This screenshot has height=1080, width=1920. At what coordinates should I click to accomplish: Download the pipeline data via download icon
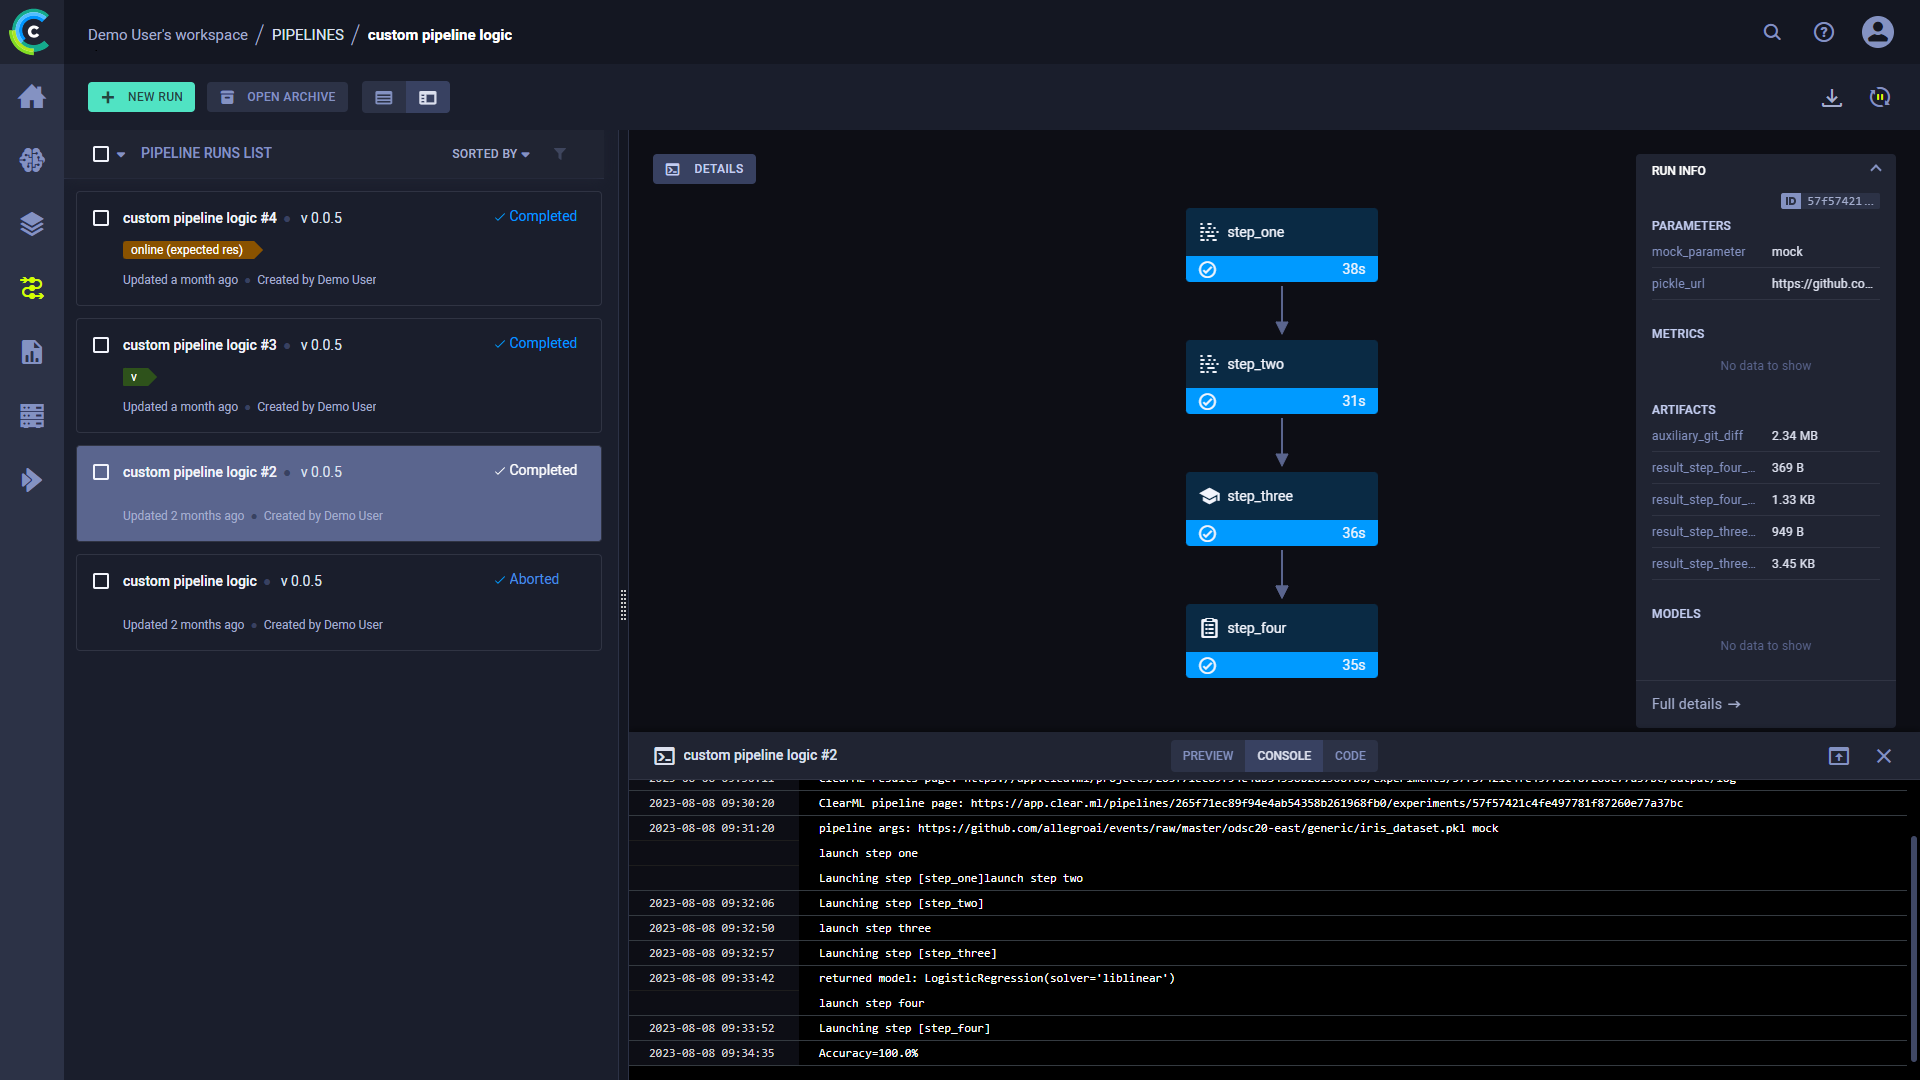coord(1832,97)
